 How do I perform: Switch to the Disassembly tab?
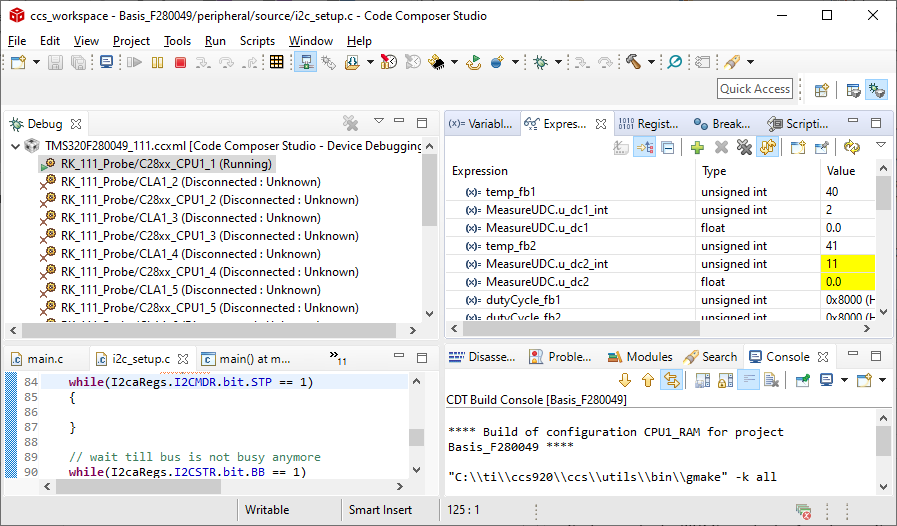click(x=482, y=357)
